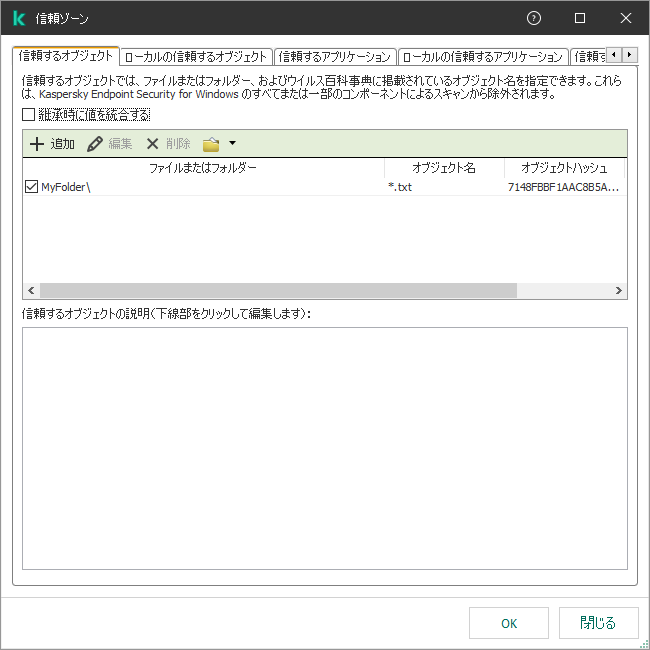Sort by オブジェクト名 column header
This screenshot has height=650, width=650.
tap(444, 168)
